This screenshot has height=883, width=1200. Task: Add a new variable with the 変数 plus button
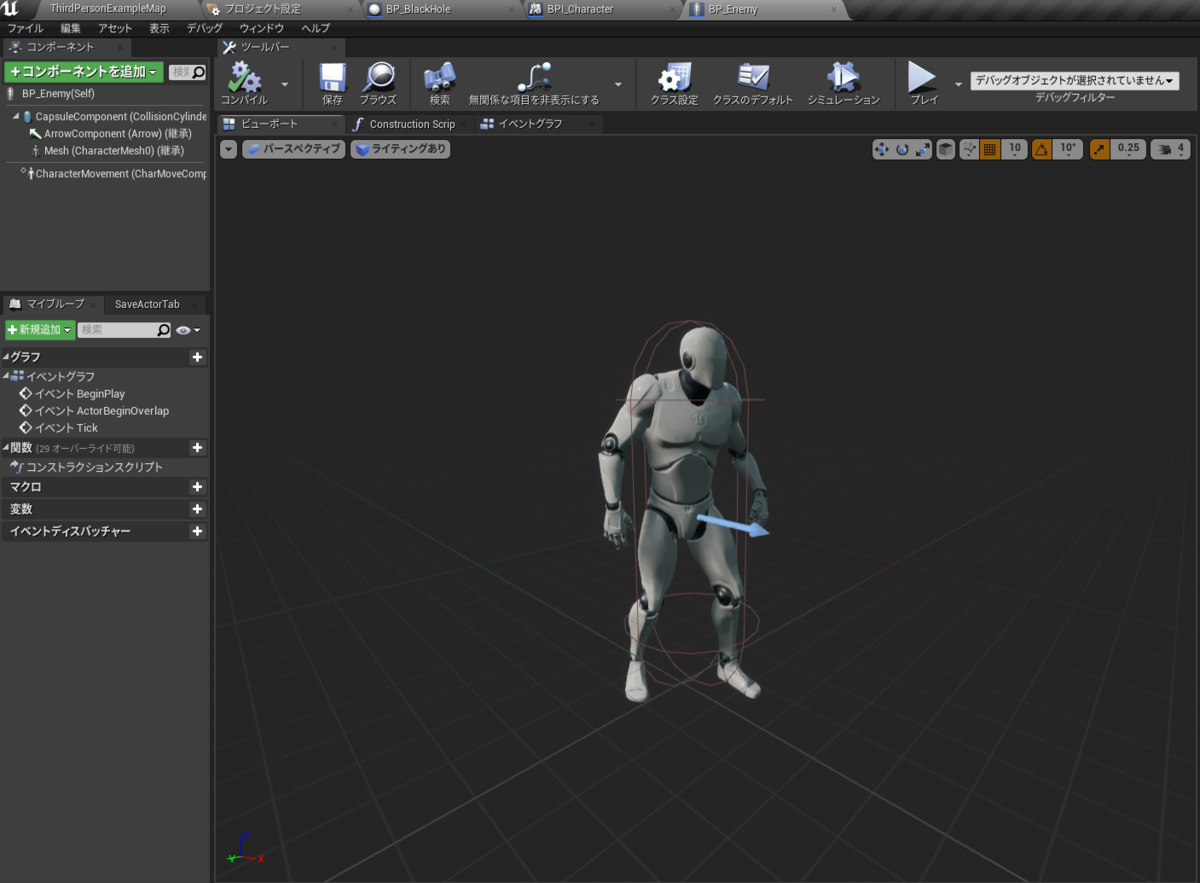click(197, 510)
